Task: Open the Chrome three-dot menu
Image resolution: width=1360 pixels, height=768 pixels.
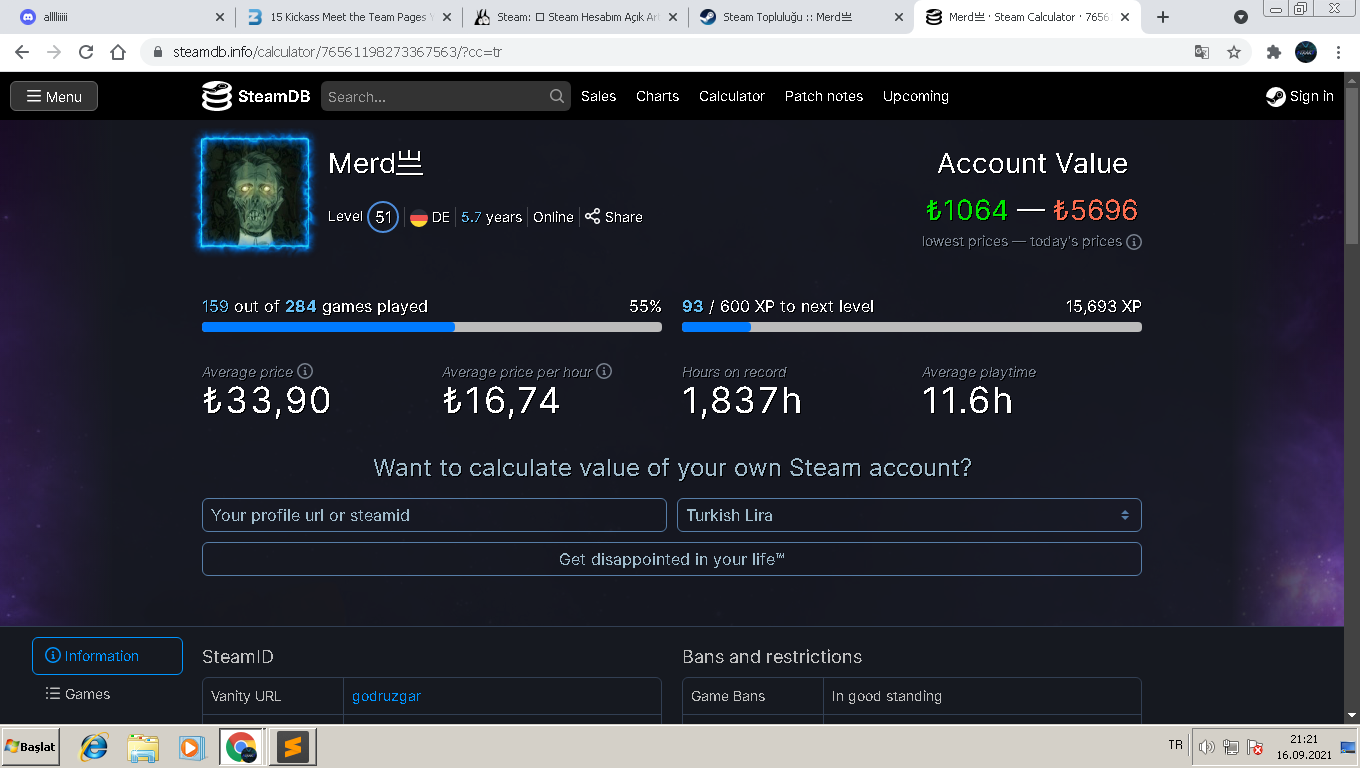Action: (x=1338, y=52)
